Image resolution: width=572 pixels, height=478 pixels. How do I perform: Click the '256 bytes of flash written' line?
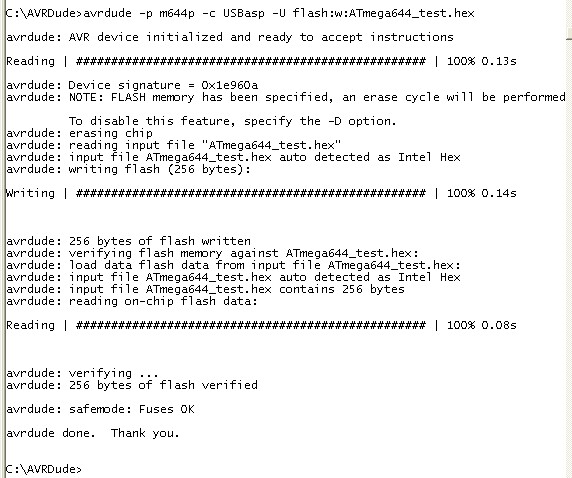click(x=128, y=241)
